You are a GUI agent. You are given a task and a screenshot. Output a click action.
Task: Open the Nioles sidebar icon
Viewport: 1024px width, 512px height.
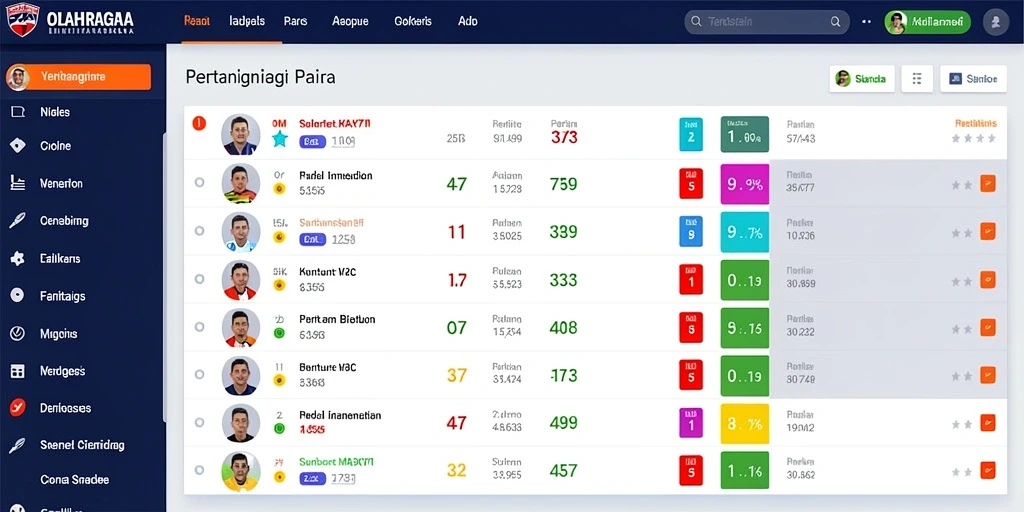click(x=18, y=112)
